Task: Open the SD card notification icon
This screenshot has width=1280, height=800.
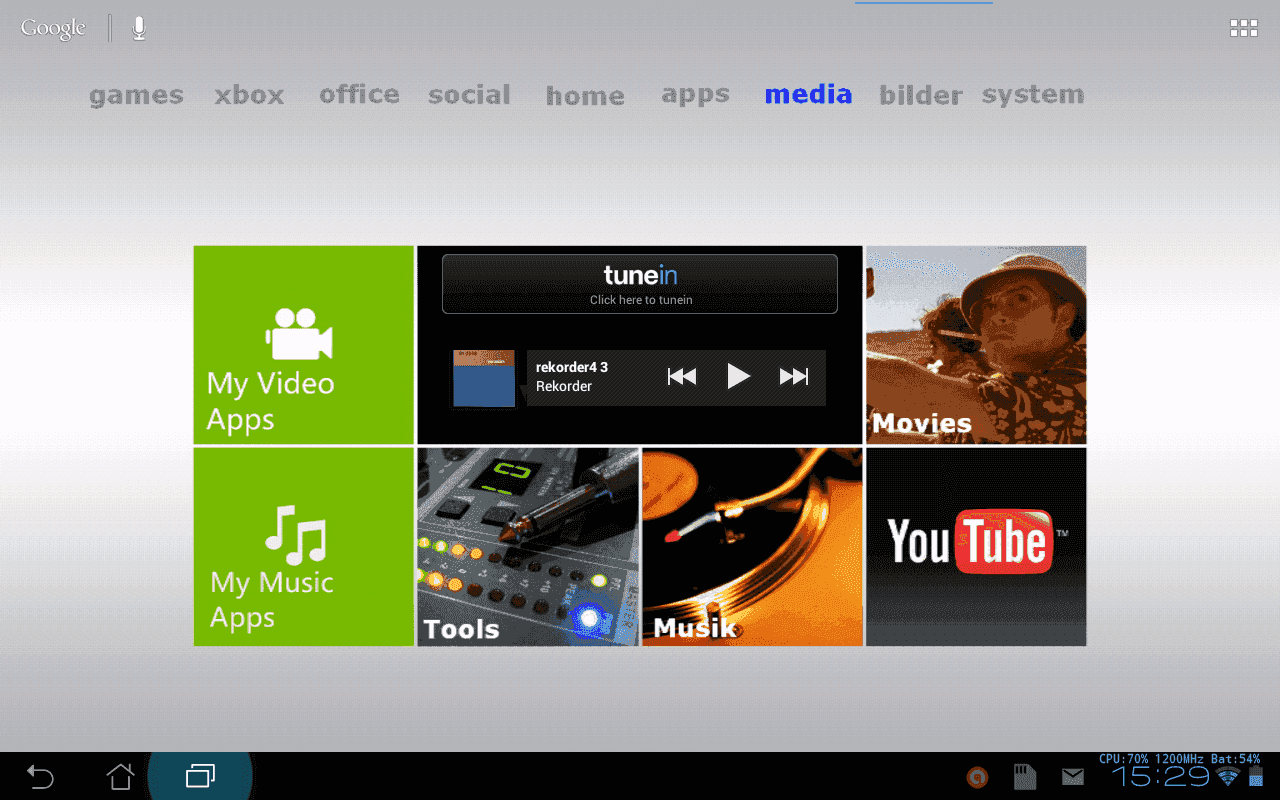Action: [x=1025, y=777]
